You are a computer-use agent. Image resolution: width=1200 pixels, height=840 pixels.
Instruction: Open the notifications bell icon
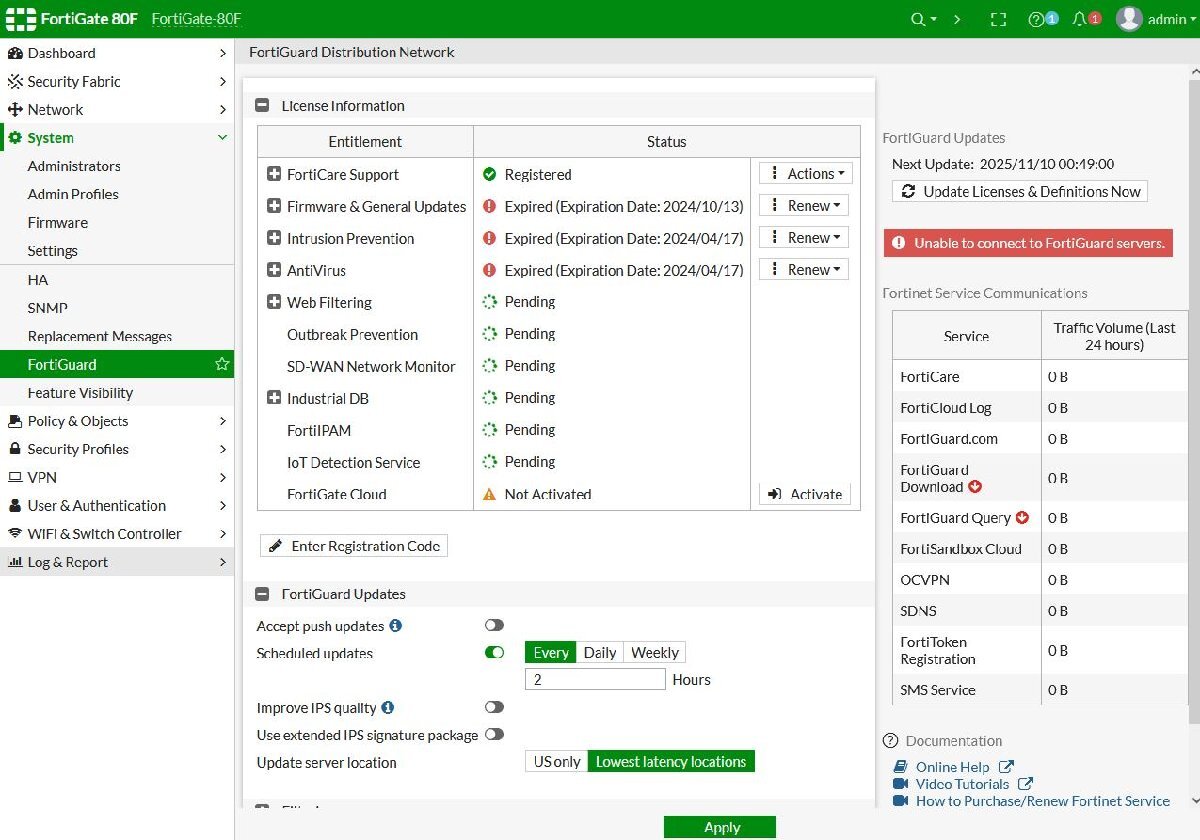click(x=1080, y=19)
